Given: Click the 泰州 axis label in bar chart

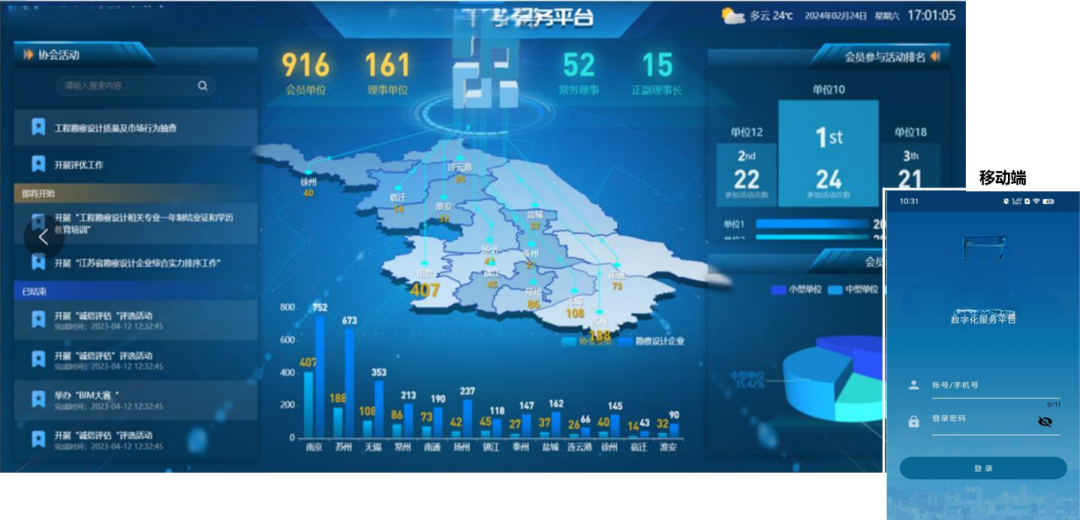Looking at the screenshot, I should (x=521, y=446).
